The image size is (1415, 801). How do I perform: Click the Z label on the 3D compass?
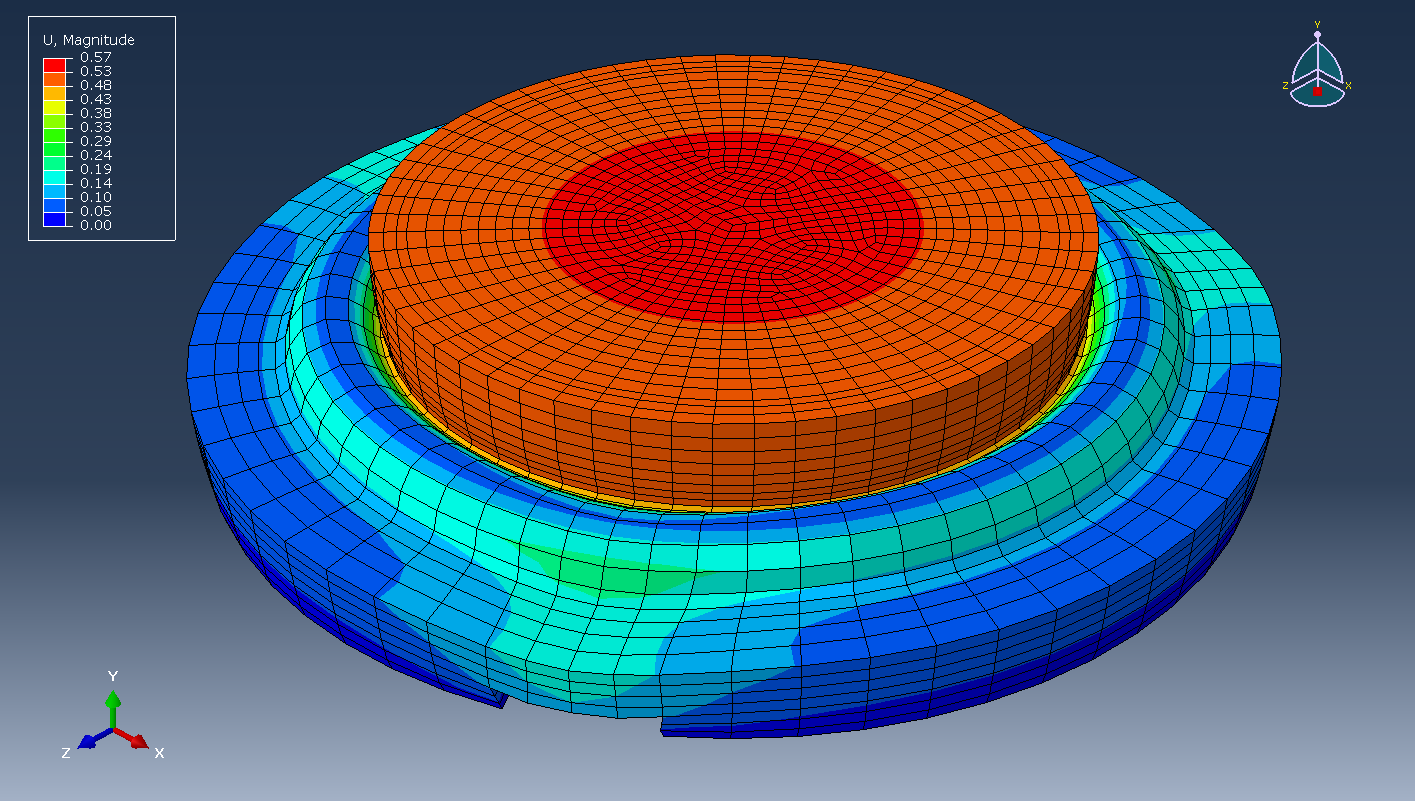click(x=1285, y=86)
